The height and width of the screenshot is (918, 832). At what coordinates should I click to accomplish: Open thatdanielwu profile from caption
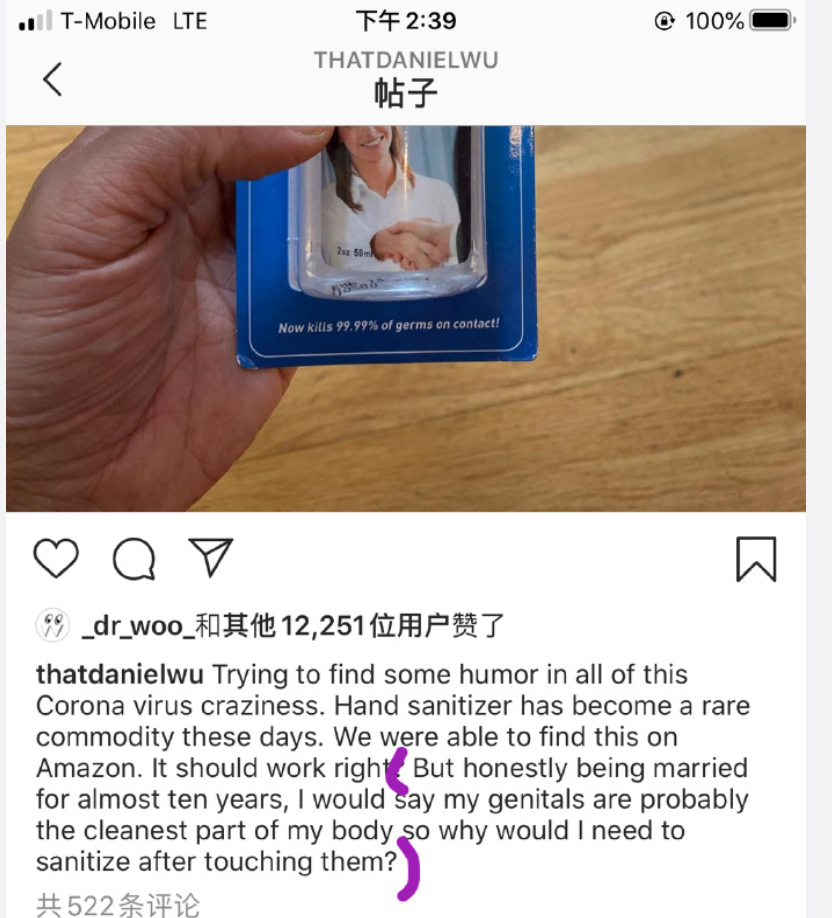click(x=119, y=674)
